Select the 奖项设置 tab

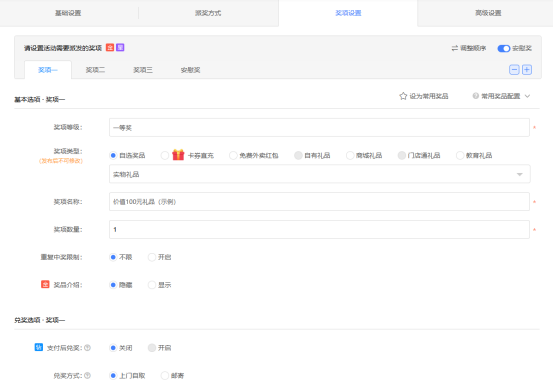(x=348, y=13)
